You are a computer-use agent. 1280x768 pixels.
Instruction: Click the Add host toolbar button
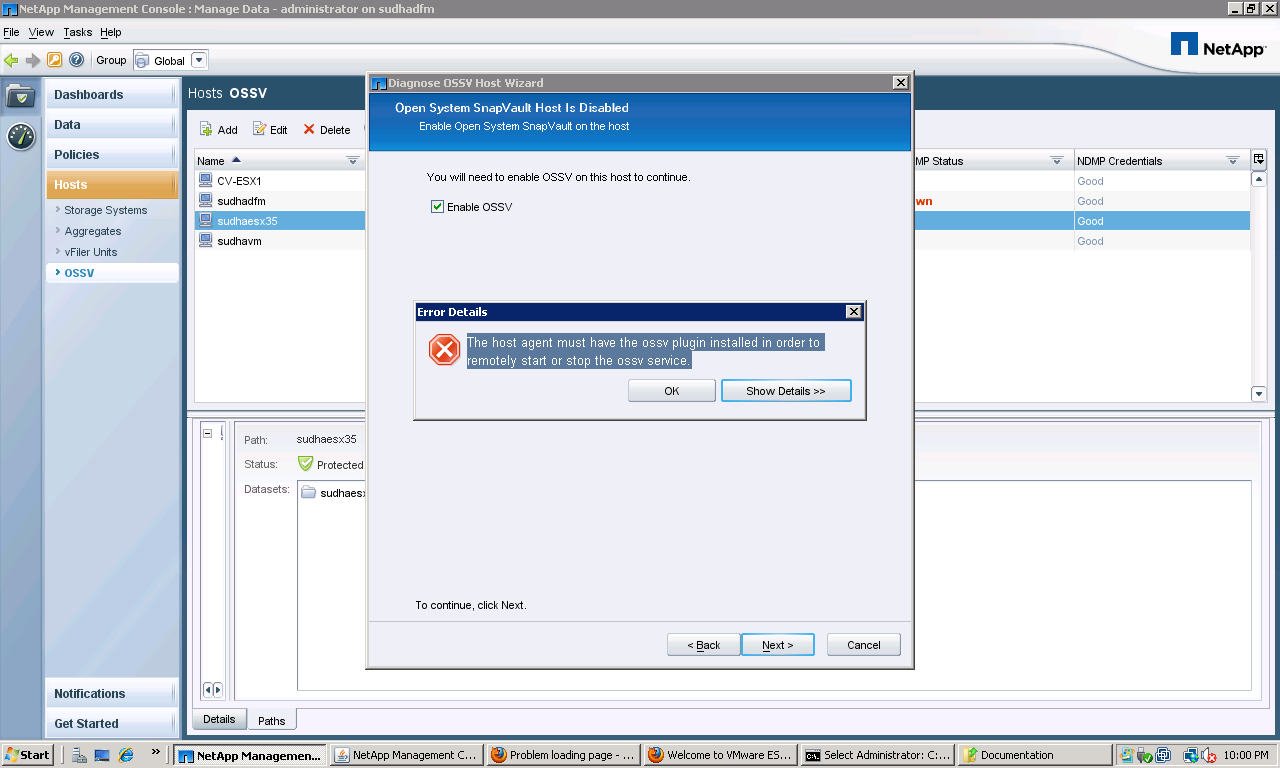pyautogui.click(x=219, y=130)
